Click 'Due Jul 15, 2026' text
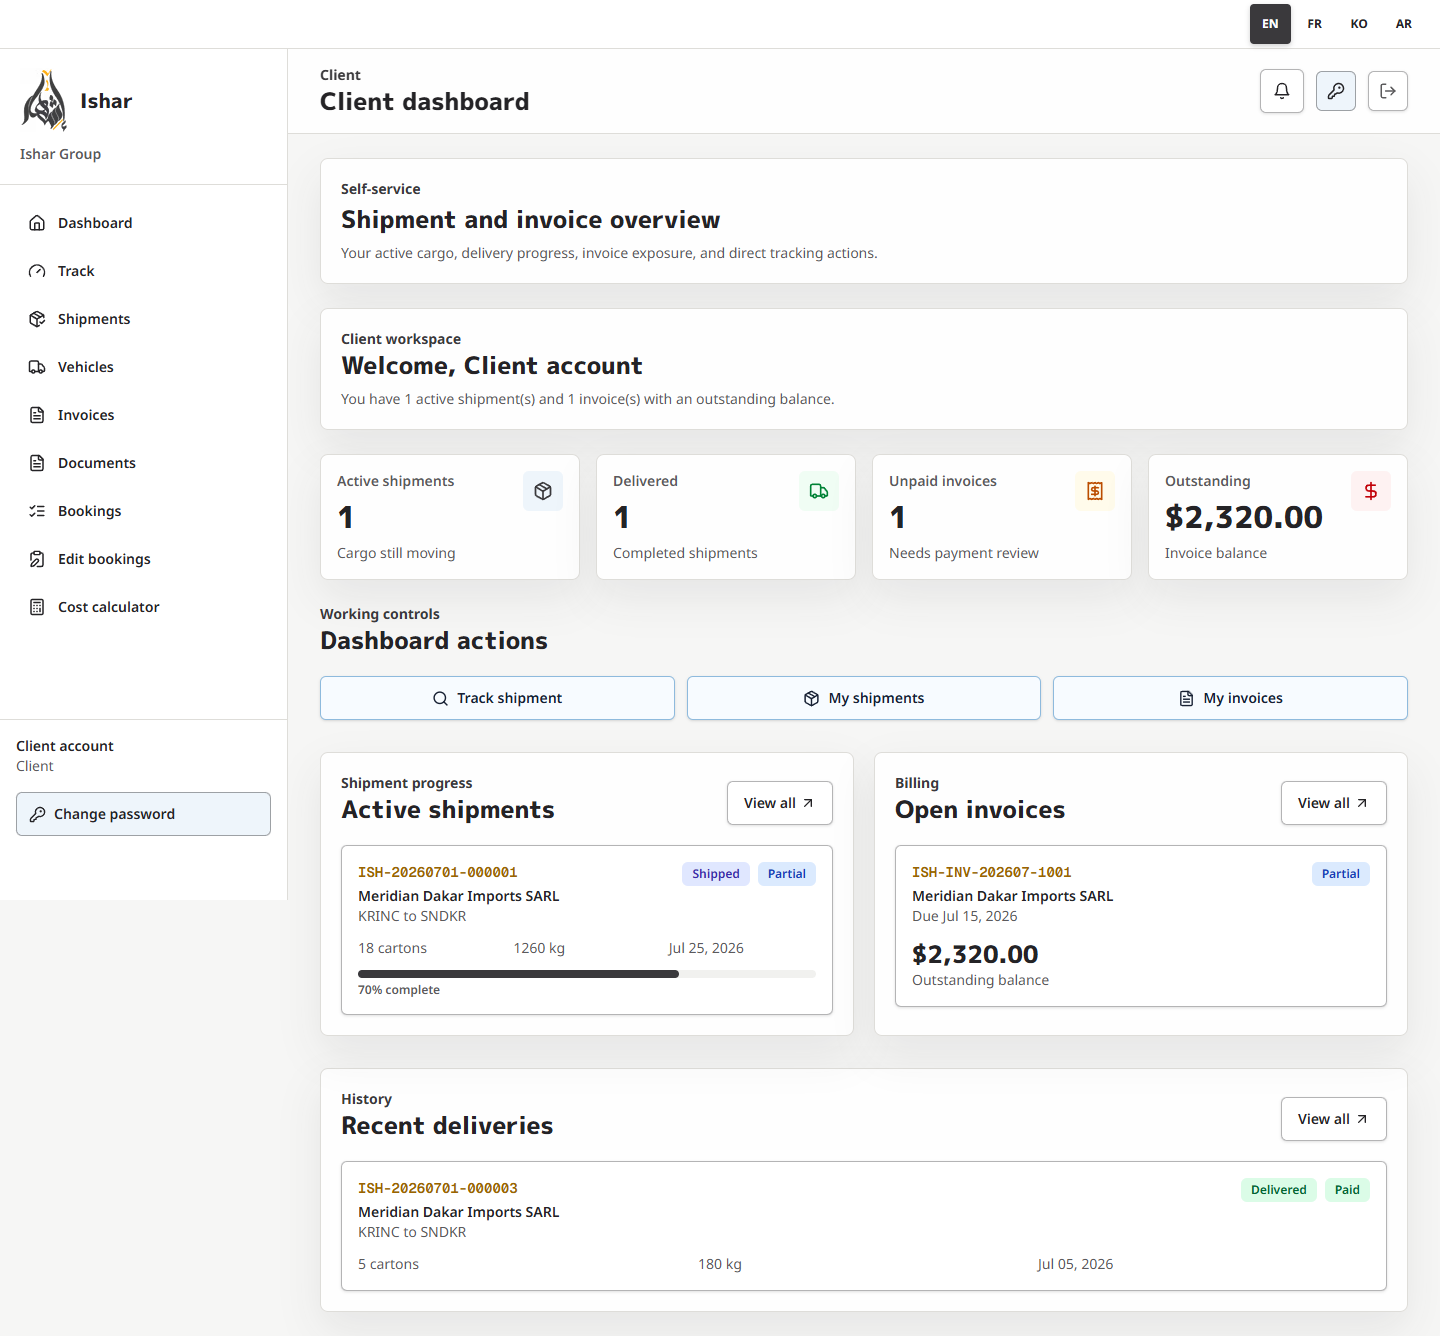 (x=965, y=916)
